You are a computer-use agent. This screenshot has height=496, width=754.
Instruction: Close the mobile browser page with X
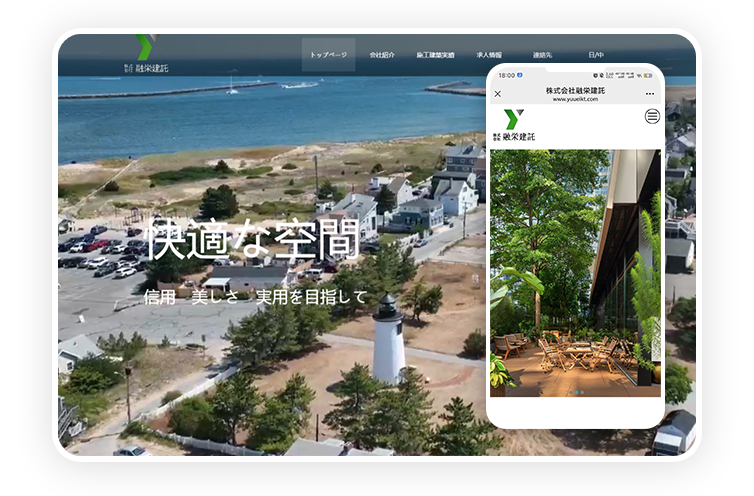click(x=498, y=94)
